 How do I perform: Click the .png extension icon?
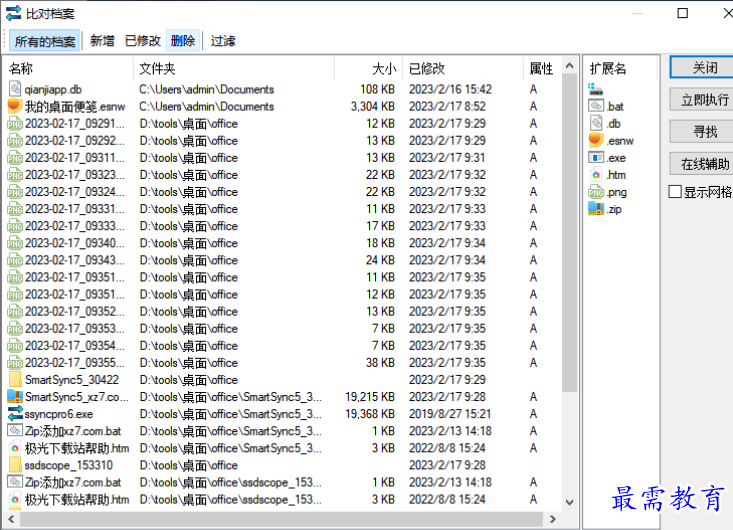pyautogui.click(x=596, y=192)
